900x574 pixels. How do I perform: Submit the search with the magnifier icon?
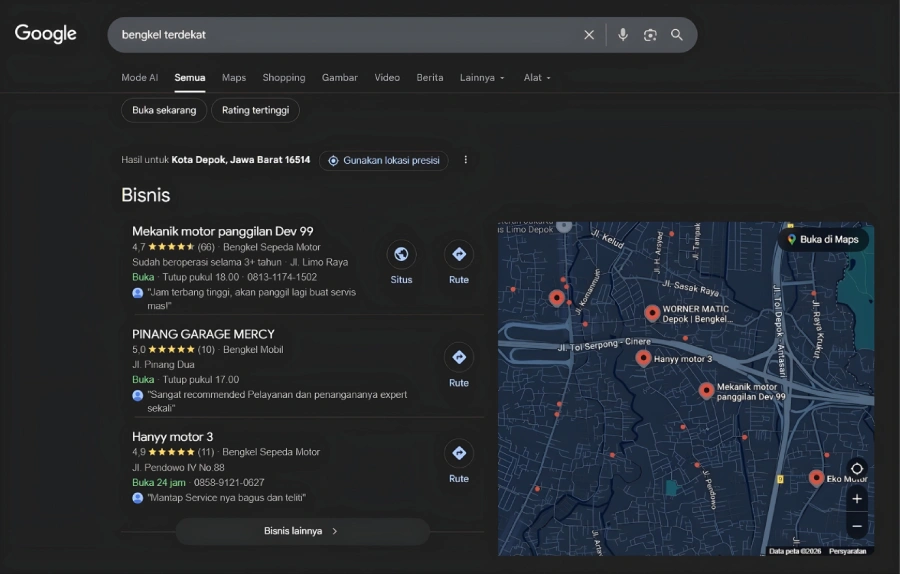677,35
